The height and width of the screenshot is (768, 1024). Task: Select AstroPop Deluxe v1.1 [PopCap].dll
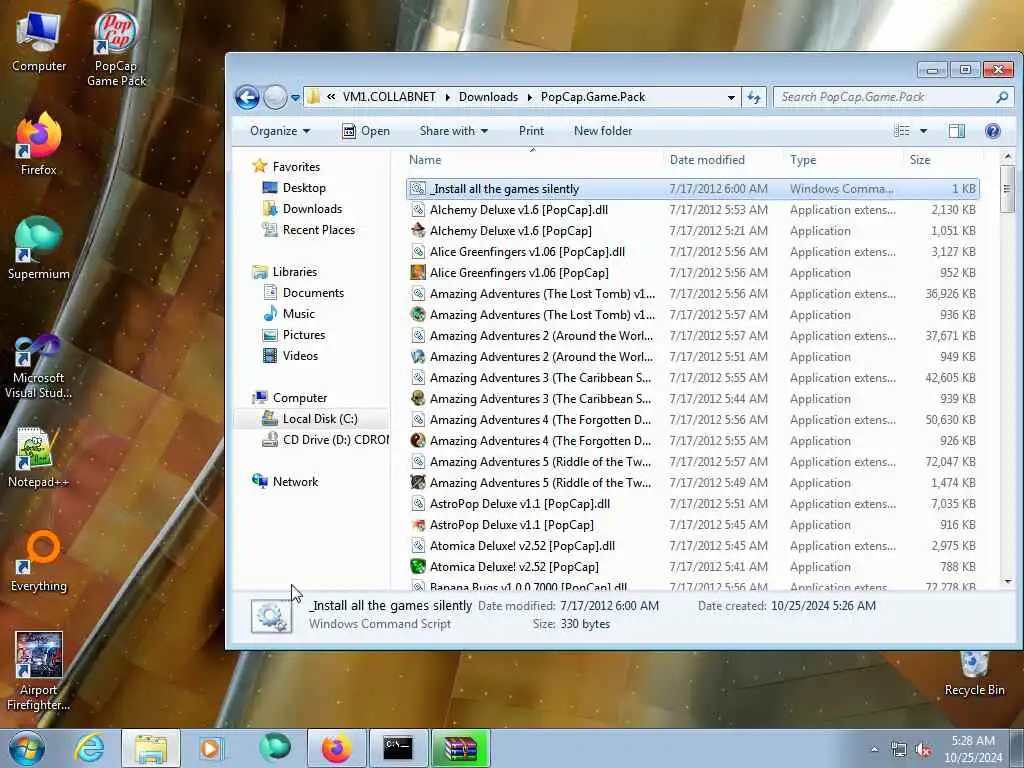[x=692, y=504]
